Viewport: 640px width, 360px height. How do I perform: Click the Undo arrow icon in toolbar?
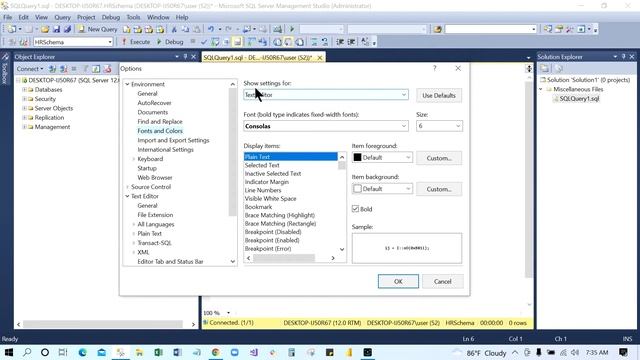[x=211, y=29]
